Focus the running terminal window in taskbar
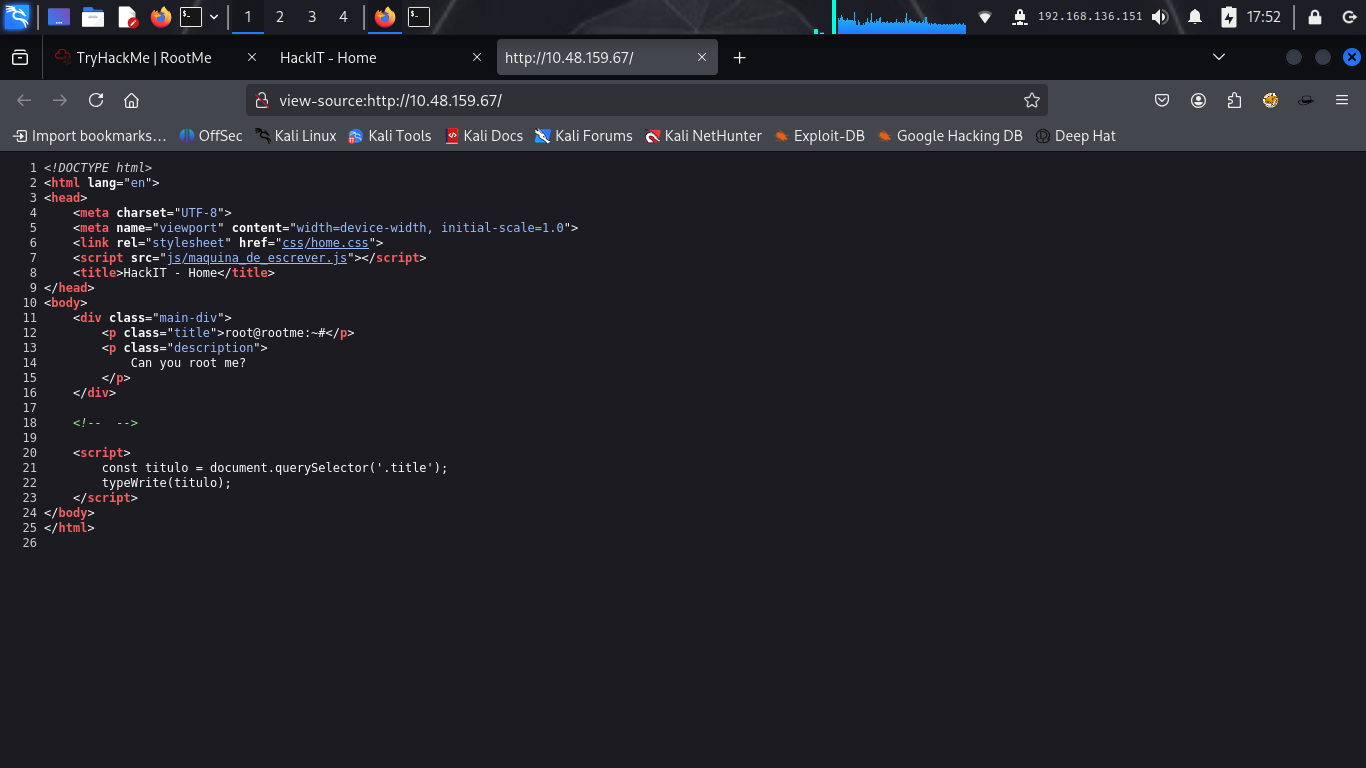 419,17
